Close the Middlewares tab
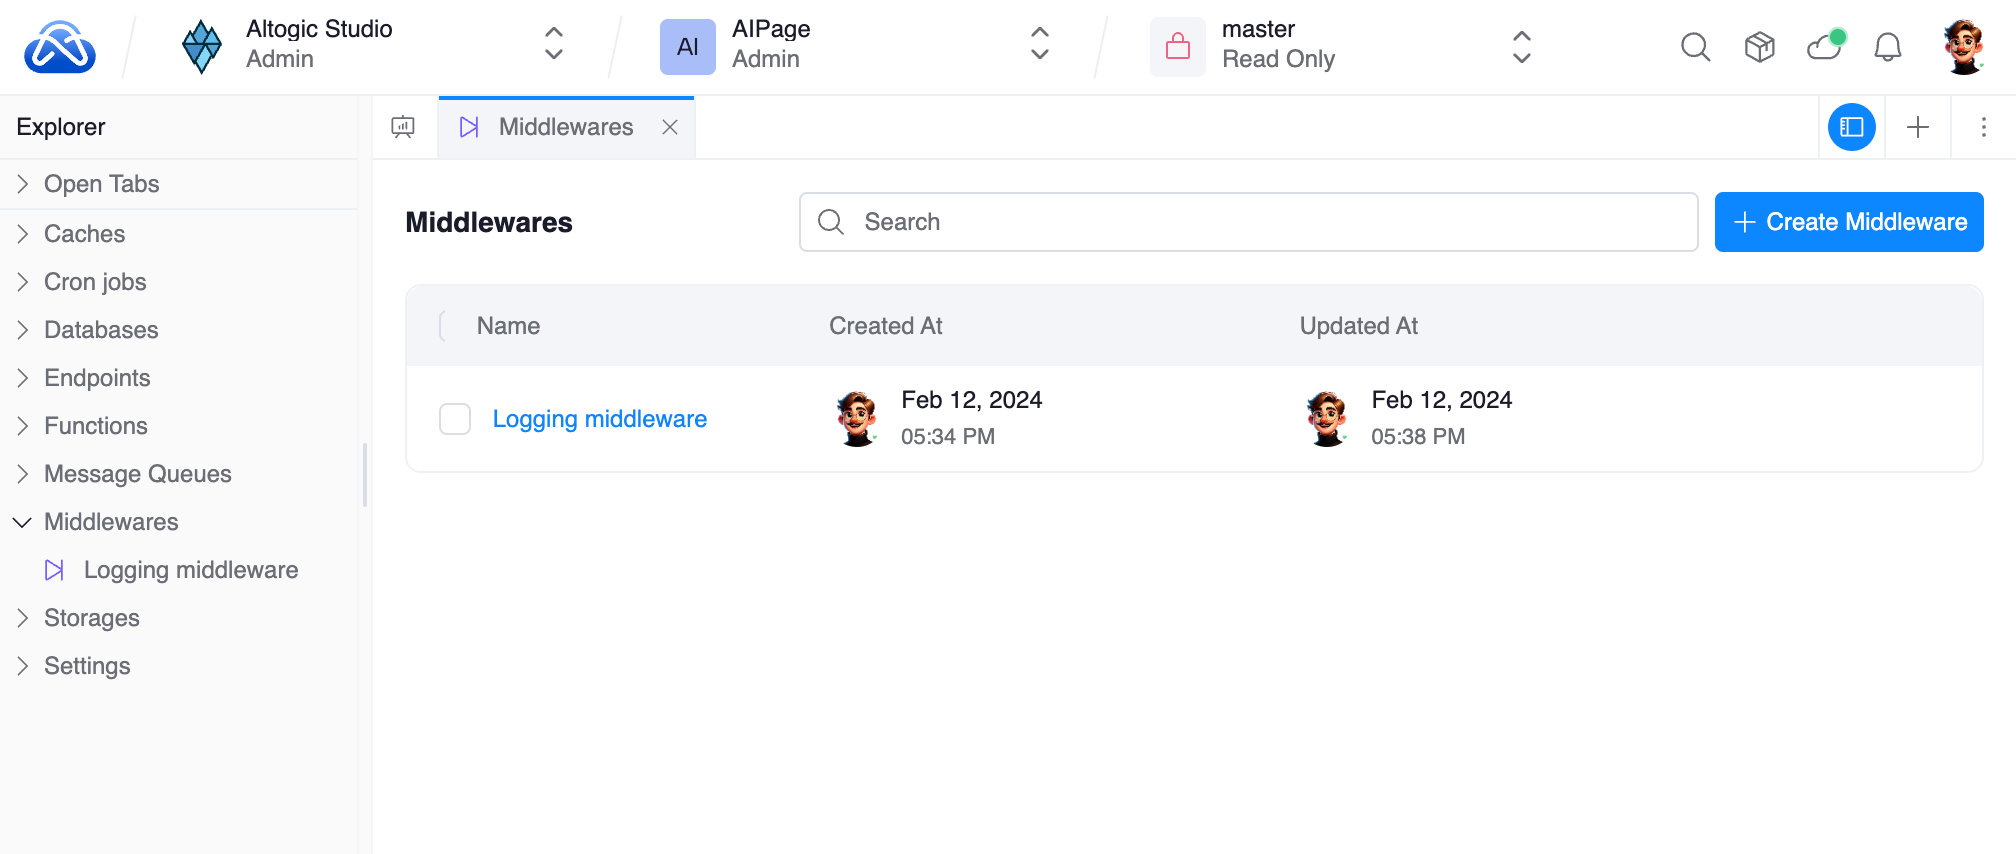 click(670, 127)
